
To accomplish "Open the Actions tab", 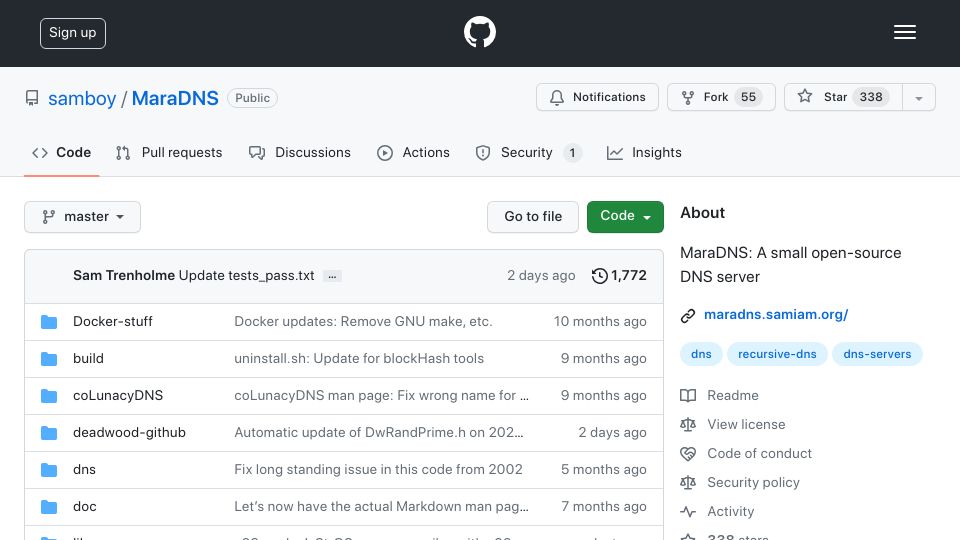I will (x=413, y=152).
